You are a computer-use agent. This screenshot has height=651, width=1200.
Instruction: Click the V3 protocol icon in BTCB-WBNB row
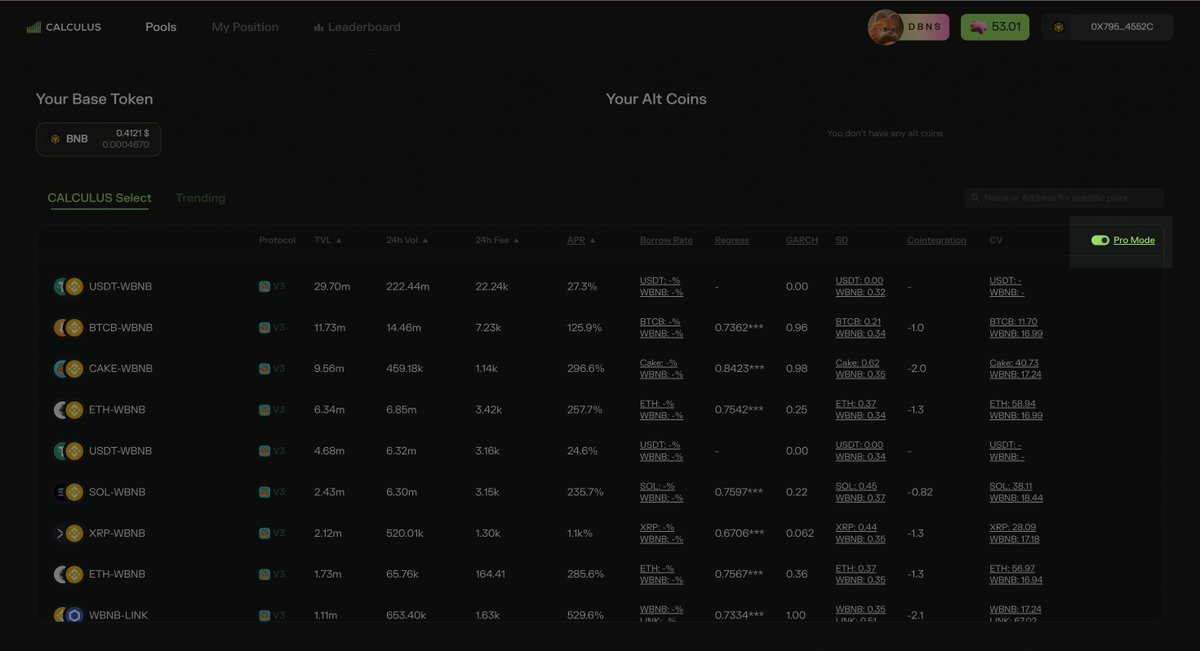[264, 328]
